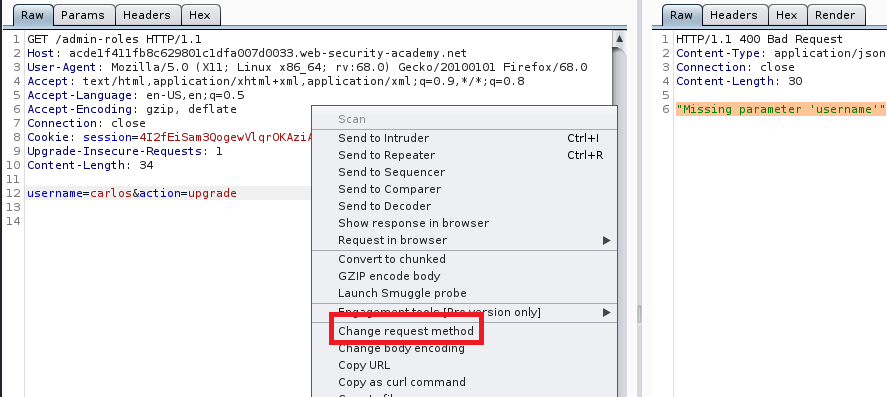887x397 pixels.
Task: Expand Request in browser submenu arrow
Action: pos(606,240)
